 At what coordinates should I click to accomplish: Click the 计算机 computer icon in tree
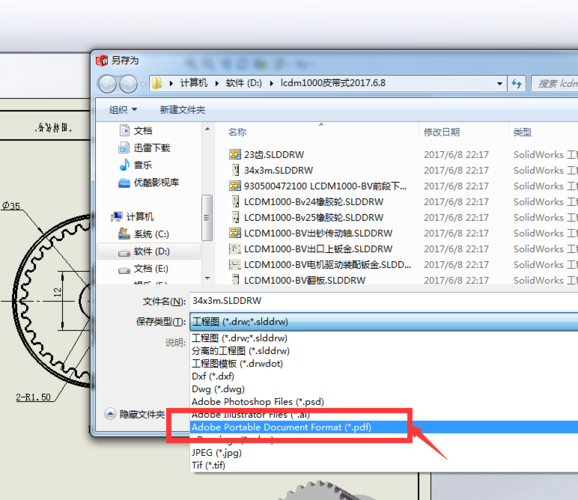click(117, 216)
